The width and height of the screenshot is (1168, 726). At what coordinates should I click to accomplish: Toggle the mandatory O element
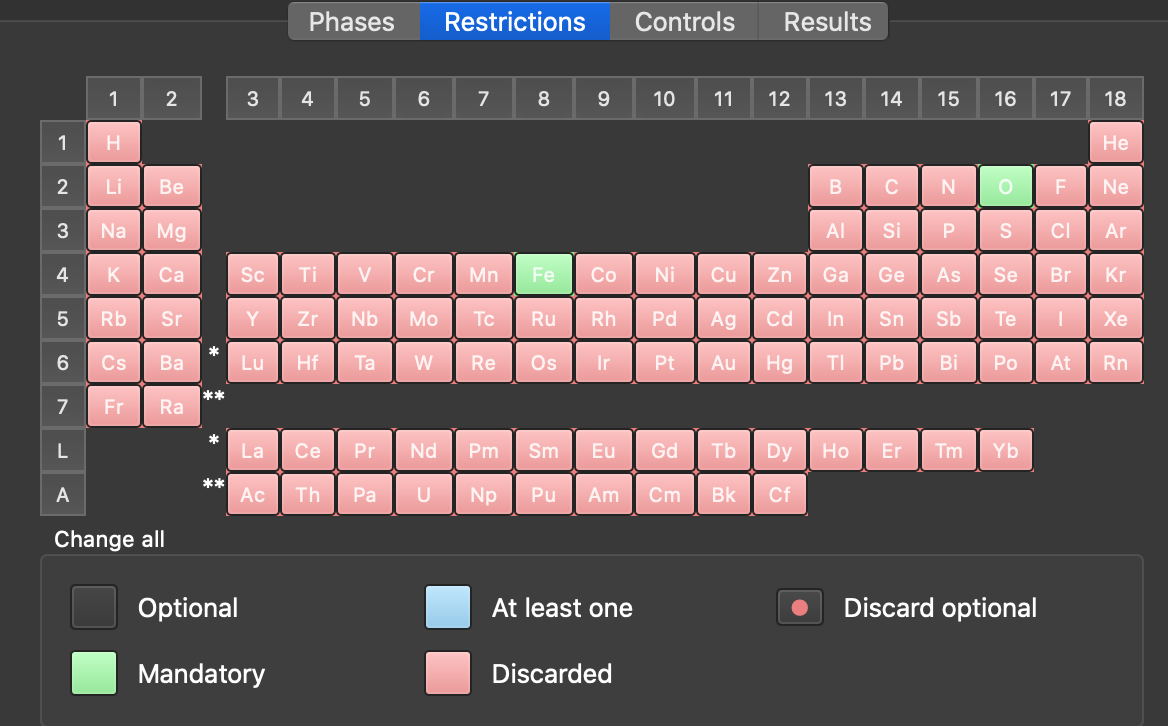pyautogui.click(x=1005, y=187)
